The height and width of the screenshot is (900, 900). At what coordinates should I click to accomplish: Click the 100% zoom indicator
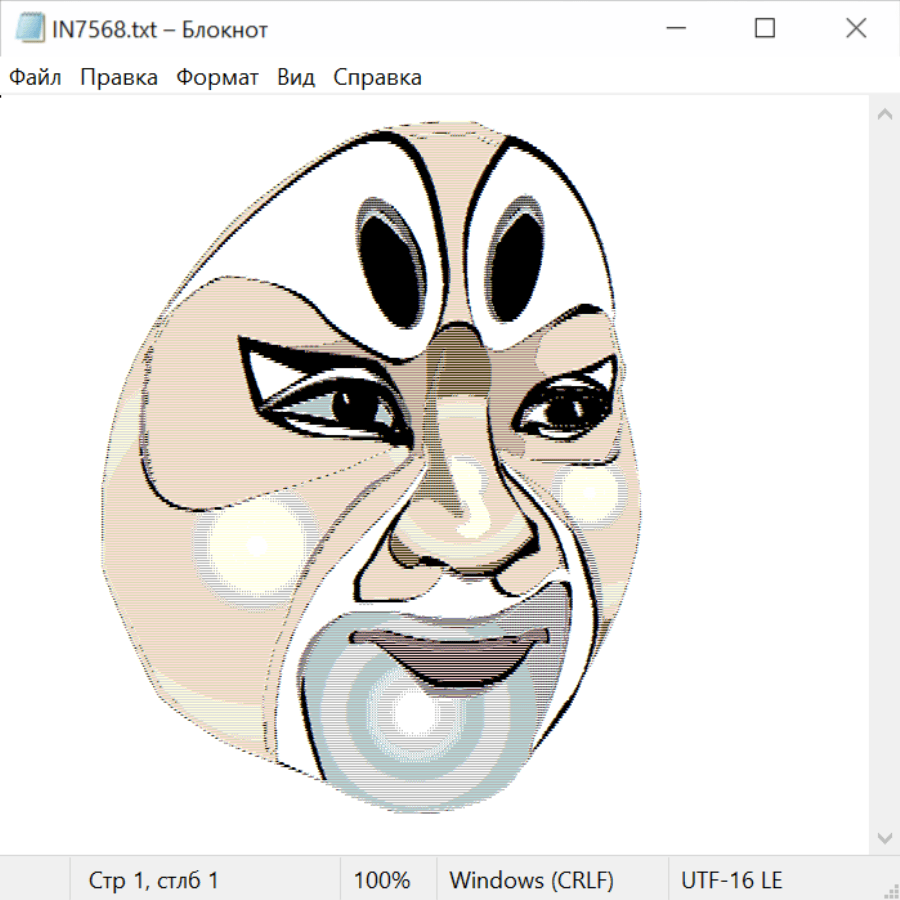[x=382, y=880]
